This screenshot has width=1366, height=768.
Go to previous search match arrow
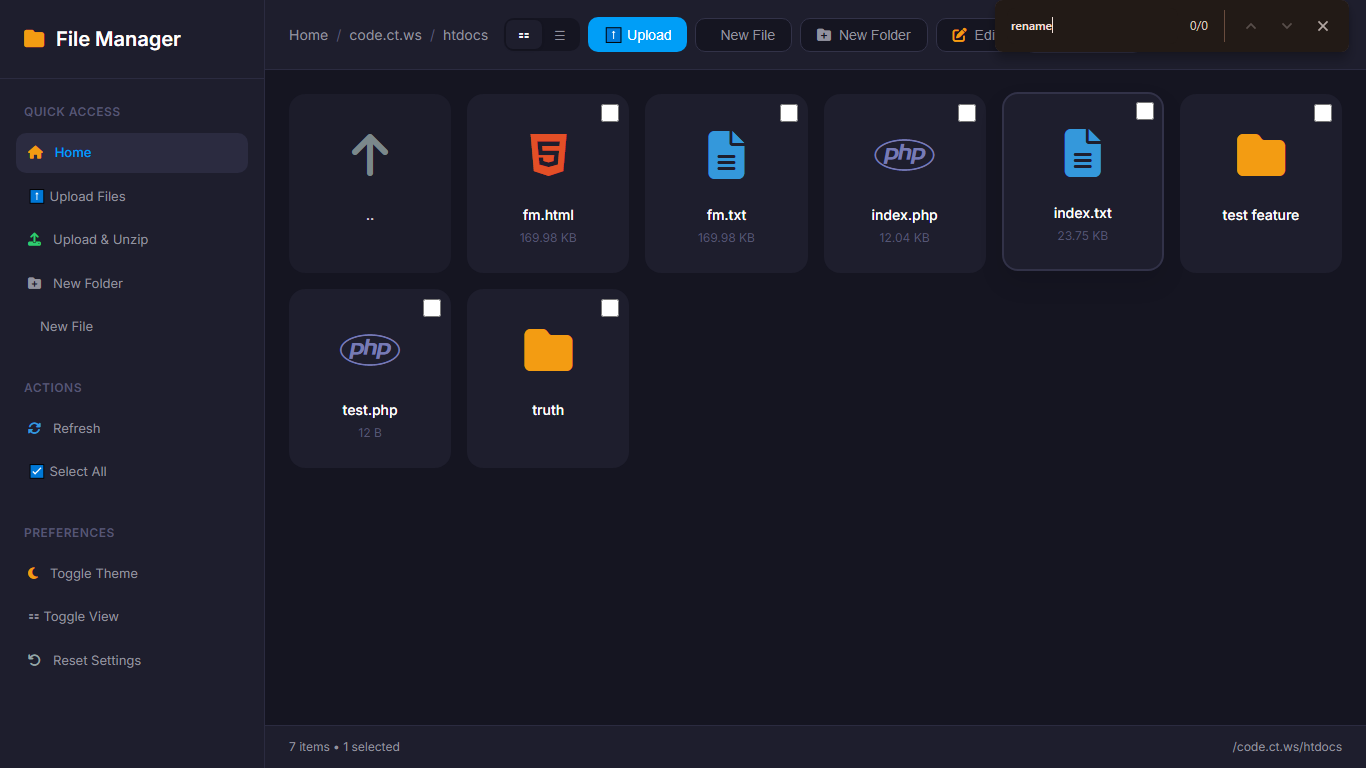(1250, 26)
